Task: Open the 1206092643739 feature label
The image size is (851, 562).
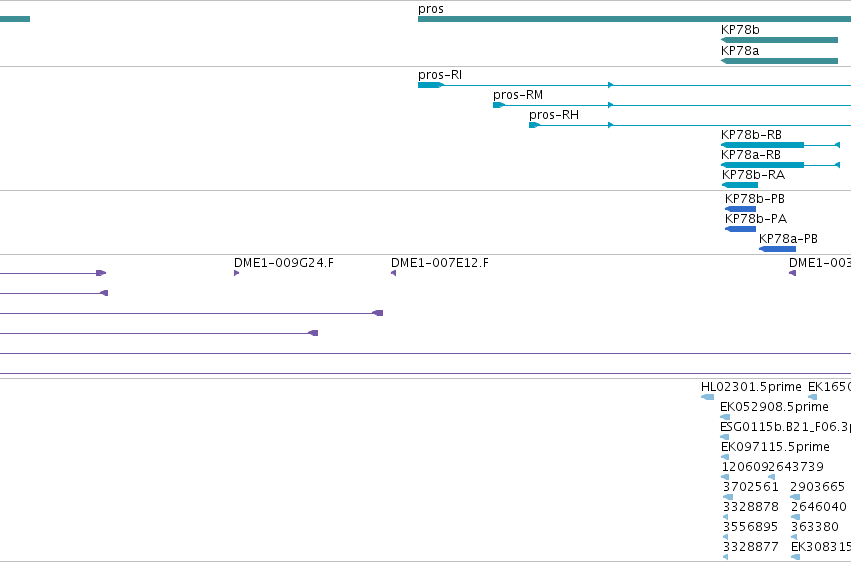Action: (x=773, y=467)
